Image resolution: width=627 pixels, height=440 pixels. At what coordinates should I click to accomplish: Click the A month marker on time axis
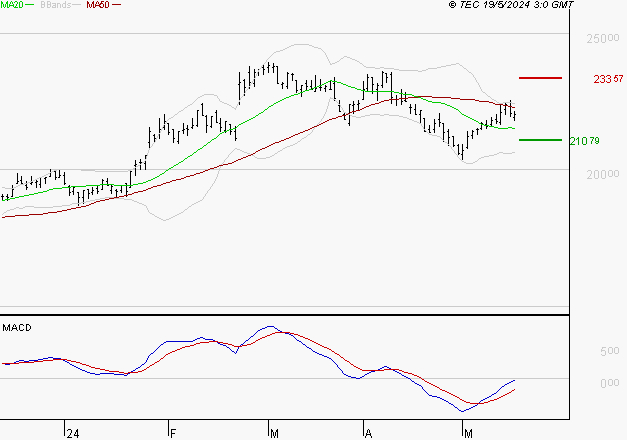point(368,434)
